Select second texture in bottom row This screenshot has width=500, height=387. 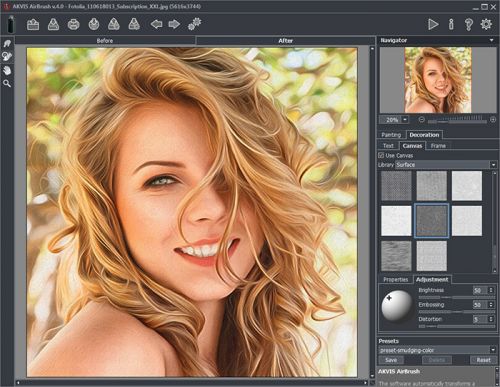click(x=432, y=256)
